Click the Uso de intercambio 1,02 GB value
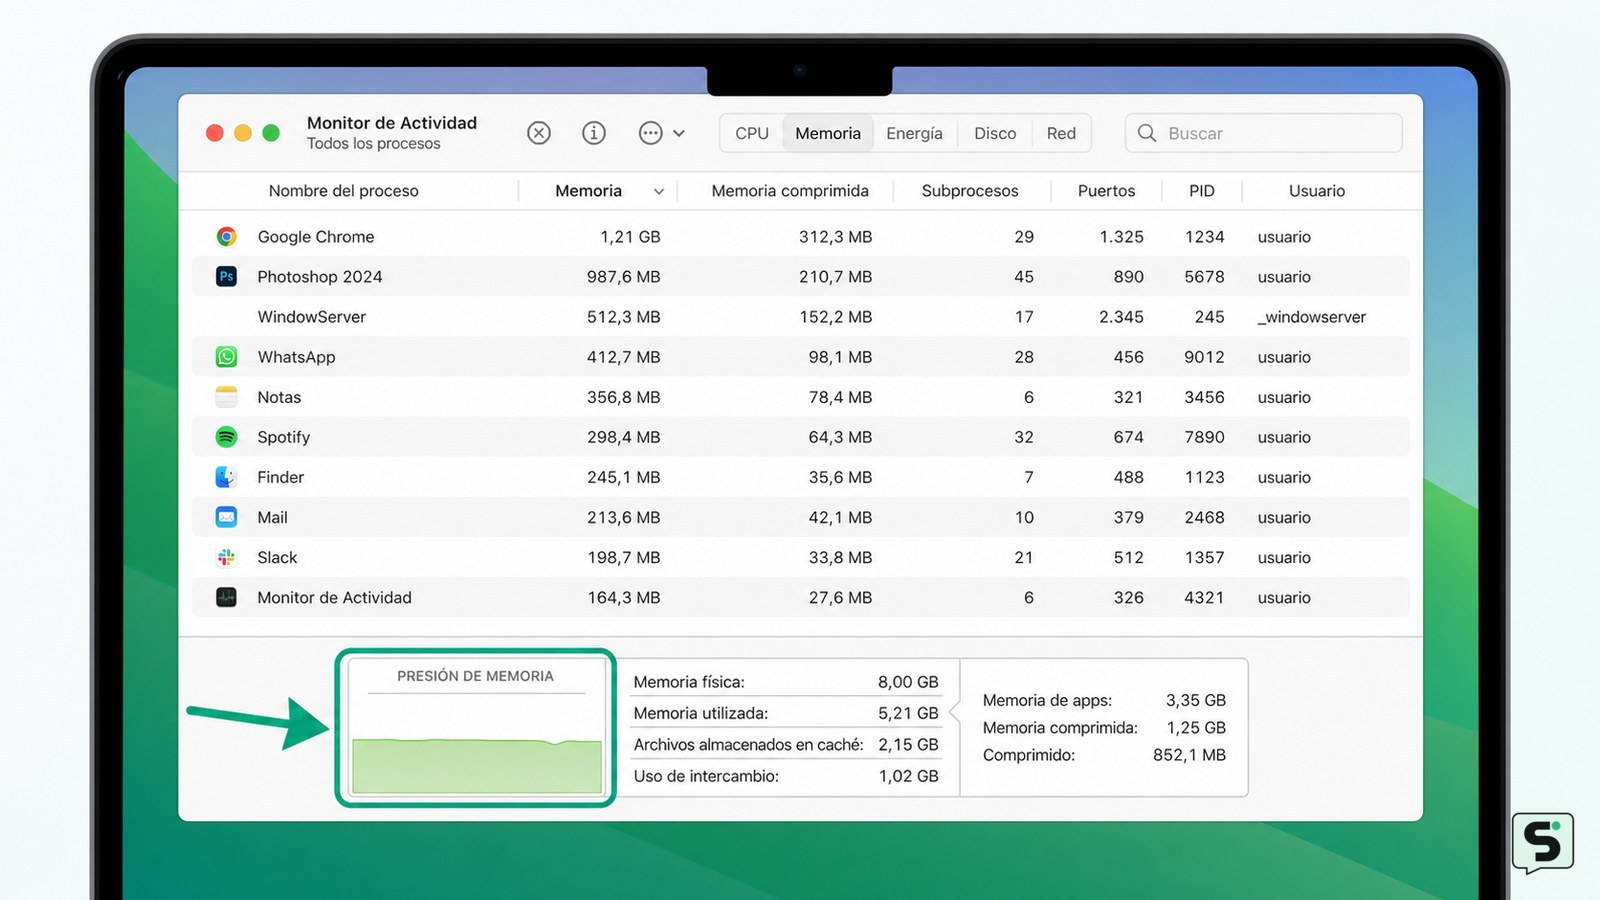 pyautogui.click(x=908, y=776)
